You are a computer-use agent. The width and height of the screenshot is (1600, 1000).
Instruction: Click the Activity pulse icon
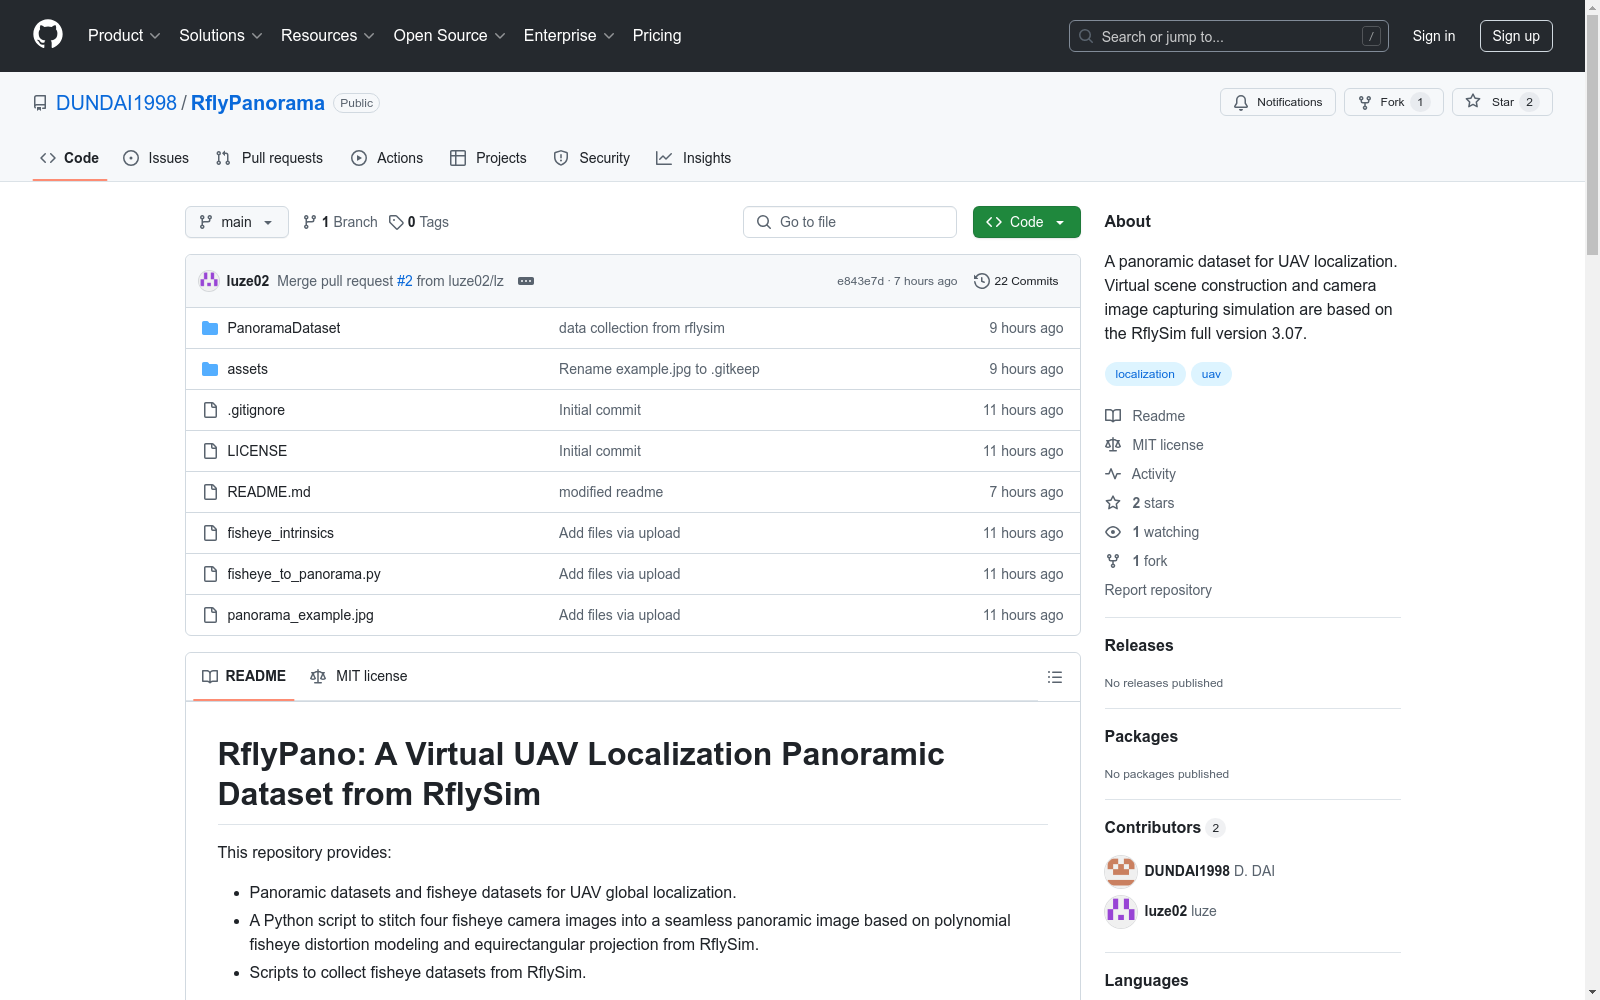coord(1113,474)
